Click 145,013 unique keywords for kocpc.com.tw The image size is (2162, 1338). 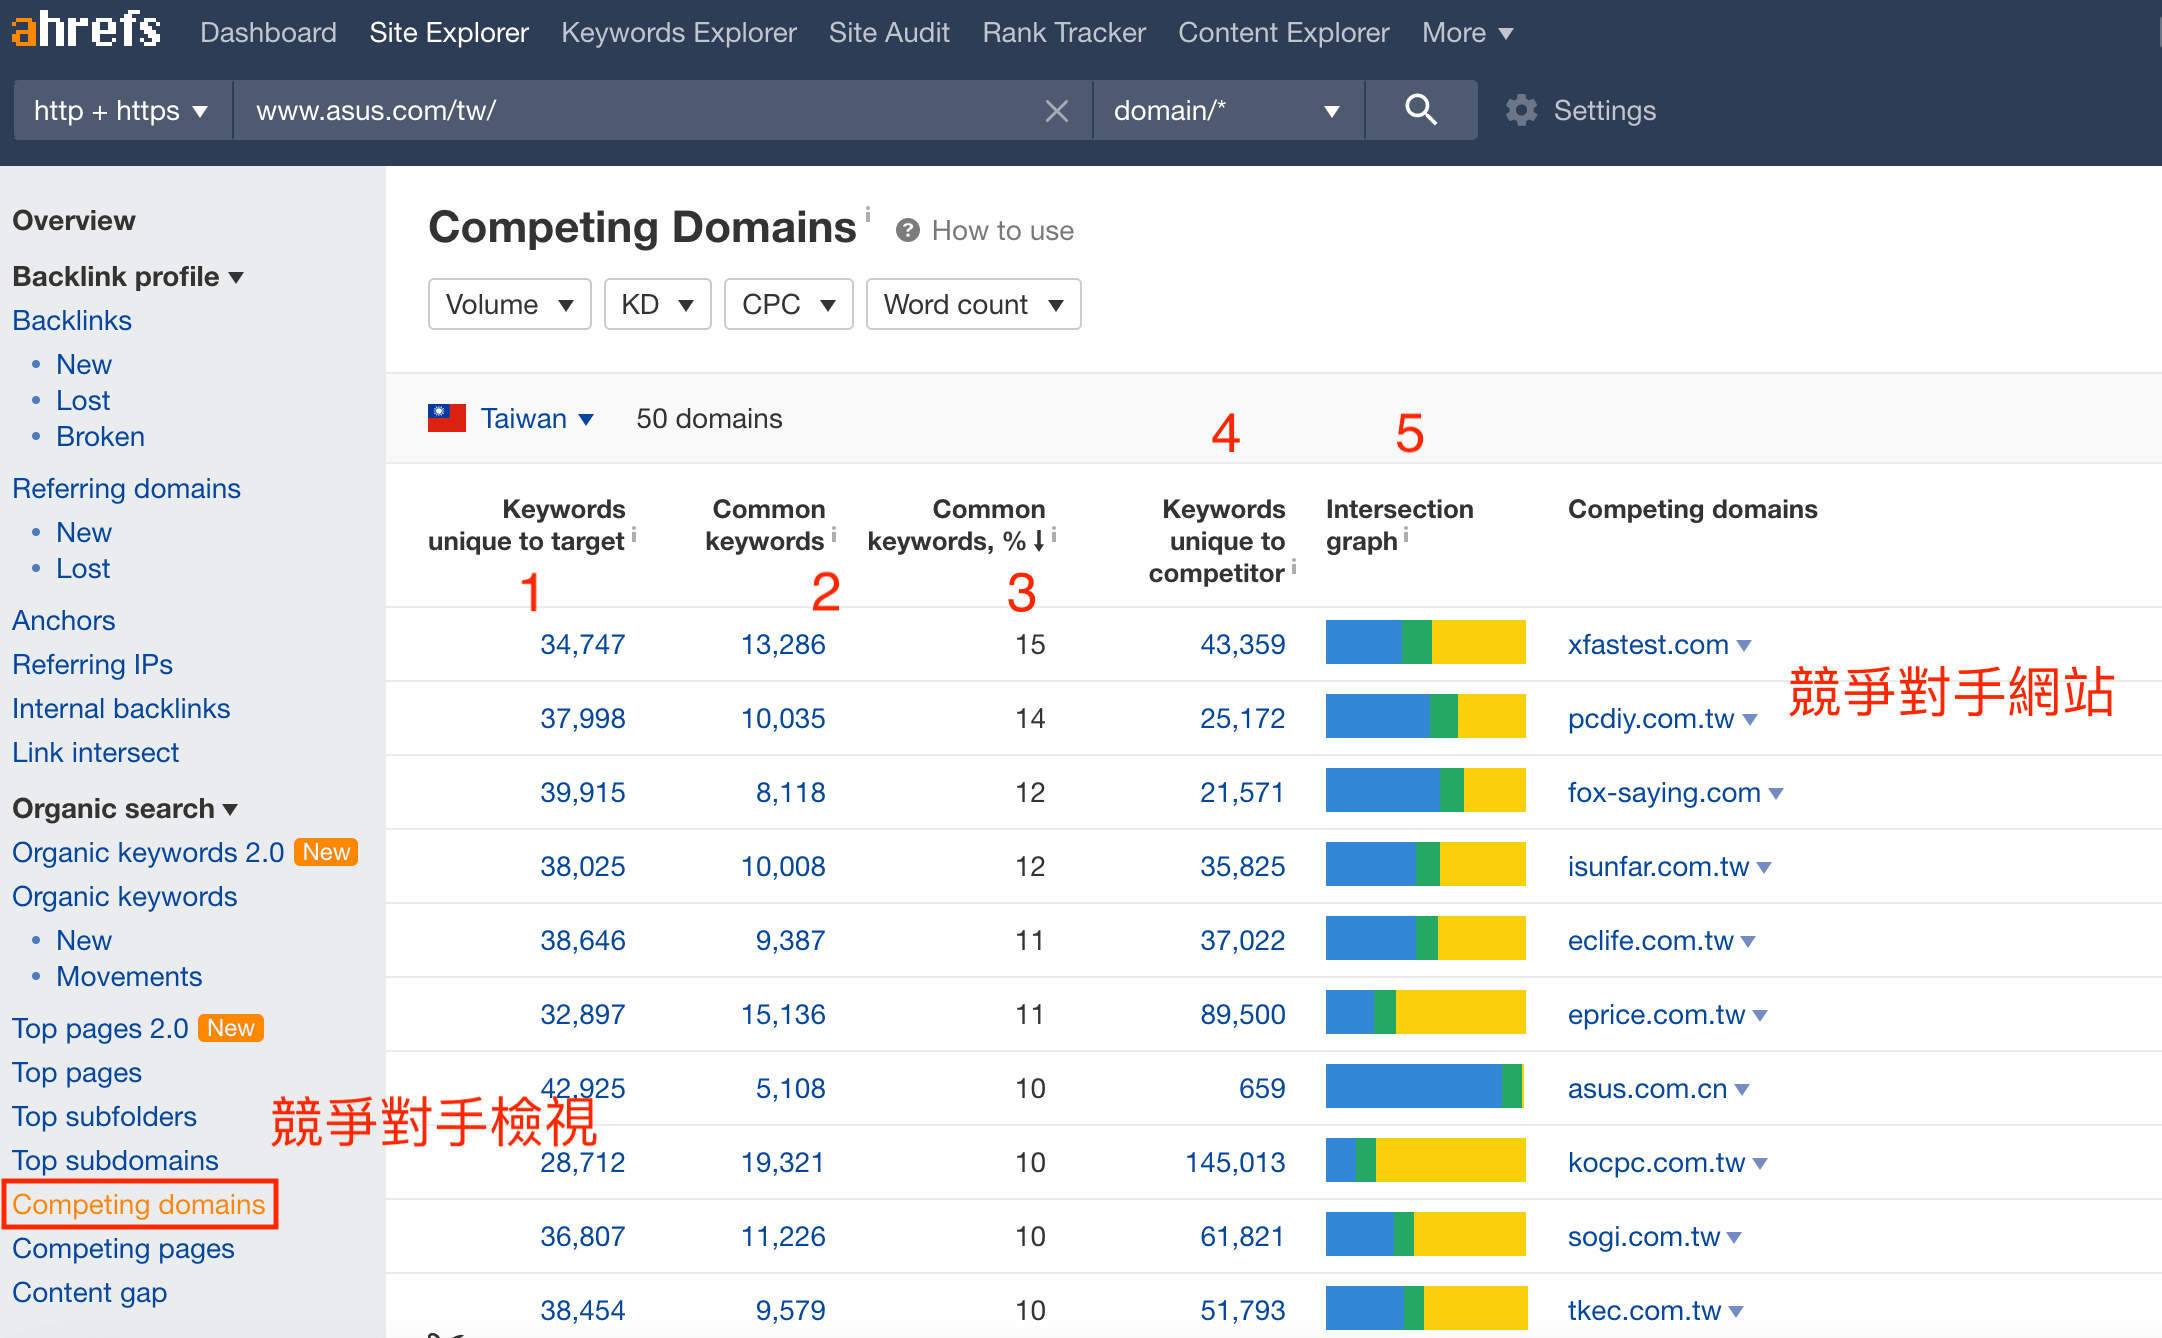point(1235,1162)
